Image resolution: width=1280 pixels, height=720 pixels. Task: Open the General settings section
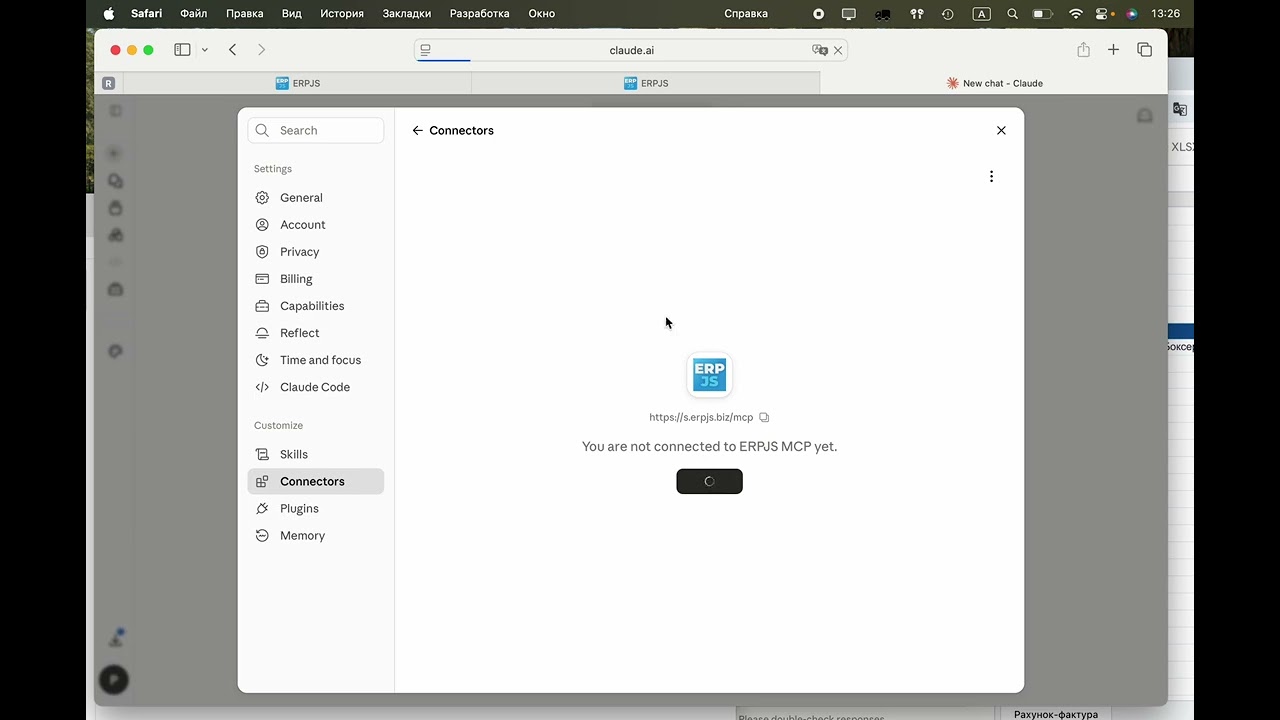pyautogui.click(x=315, y=198)
